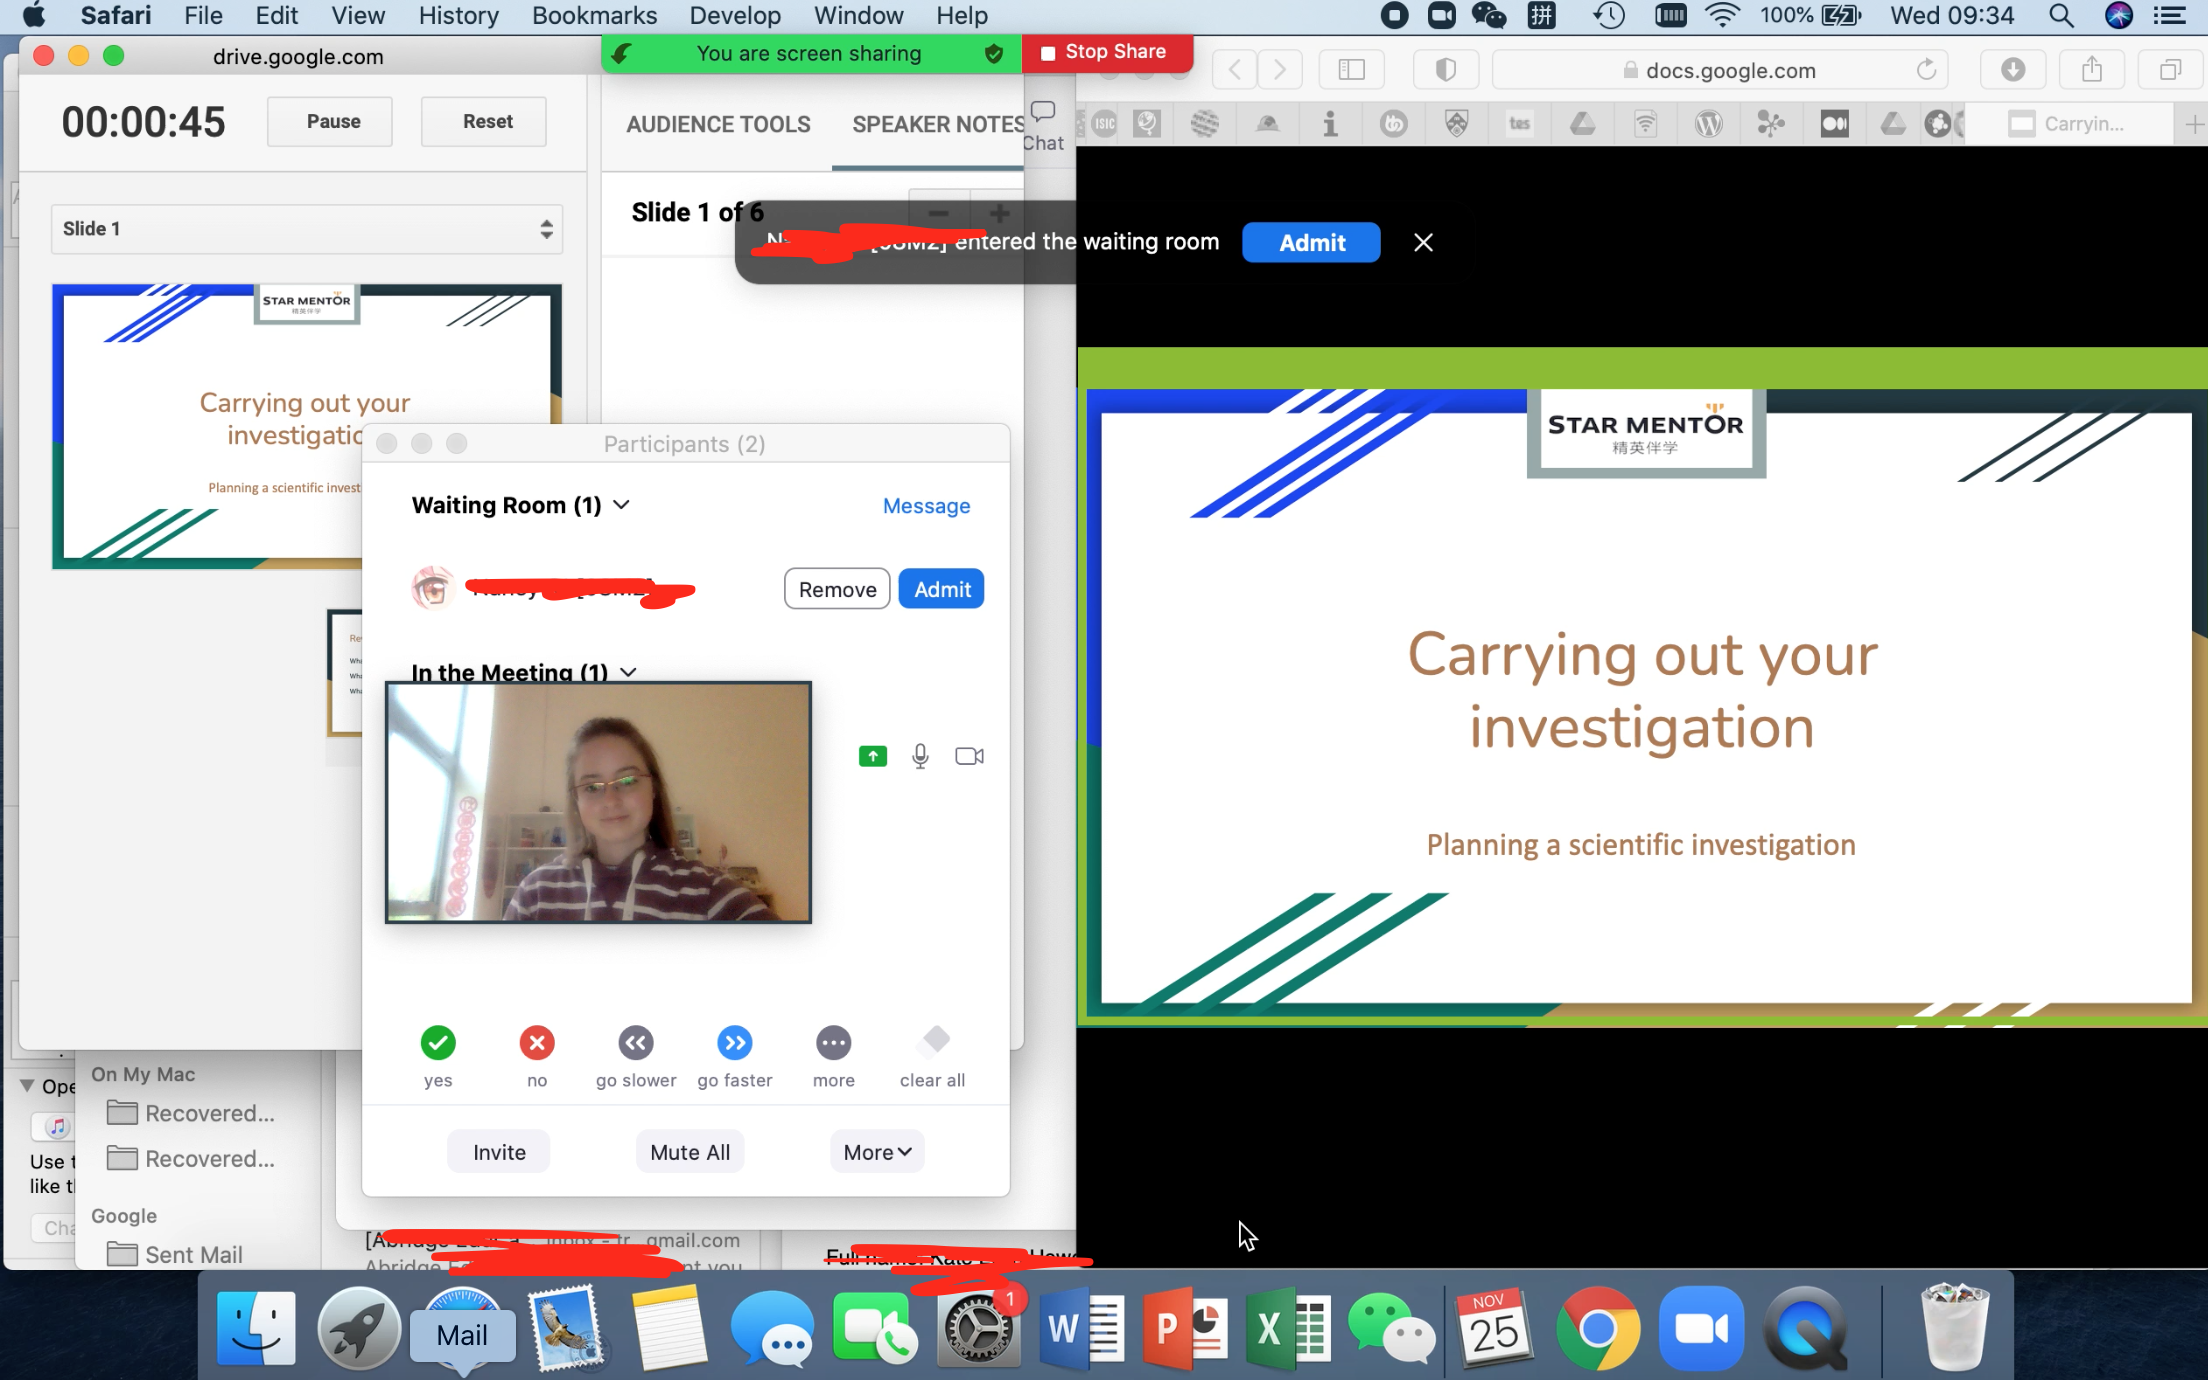This screenshot has height=1380, width=2208.
Task: Show Safari downloads
Action: [x=2013, y=70]
